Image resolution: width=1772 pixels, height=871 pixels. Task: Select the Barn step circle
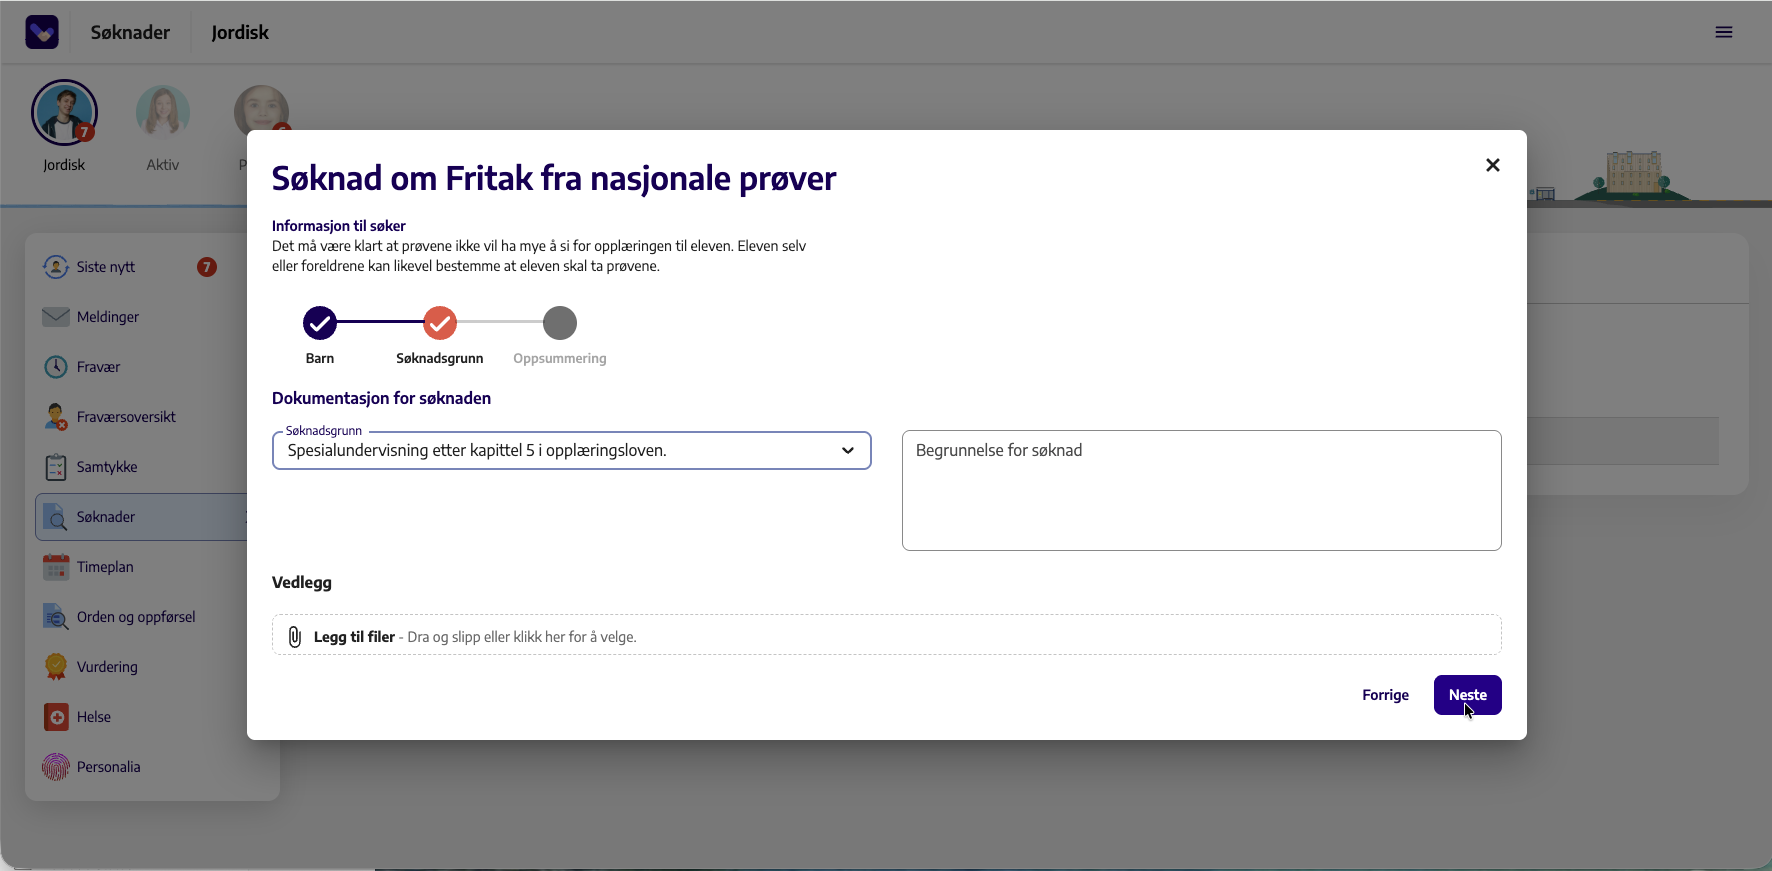pyautogui.click(x=320, y=323)
